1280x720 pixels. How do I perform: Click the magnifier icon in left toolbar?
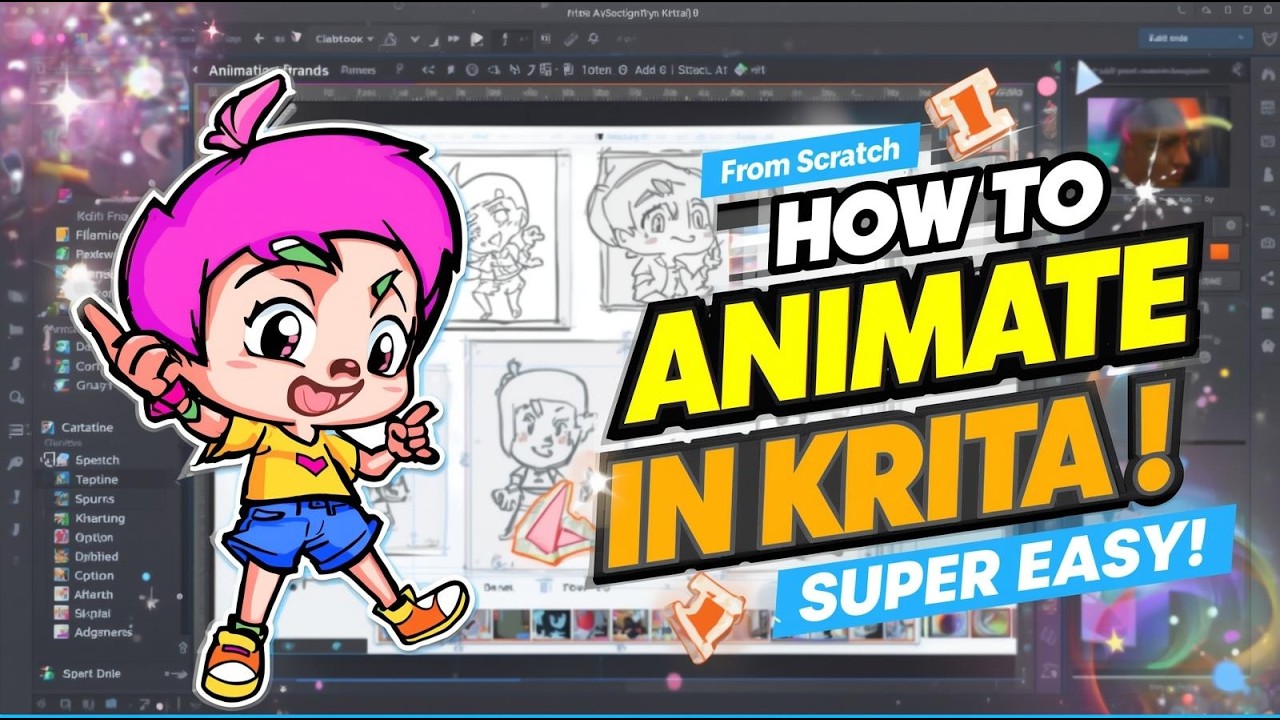tap(16, 398)
